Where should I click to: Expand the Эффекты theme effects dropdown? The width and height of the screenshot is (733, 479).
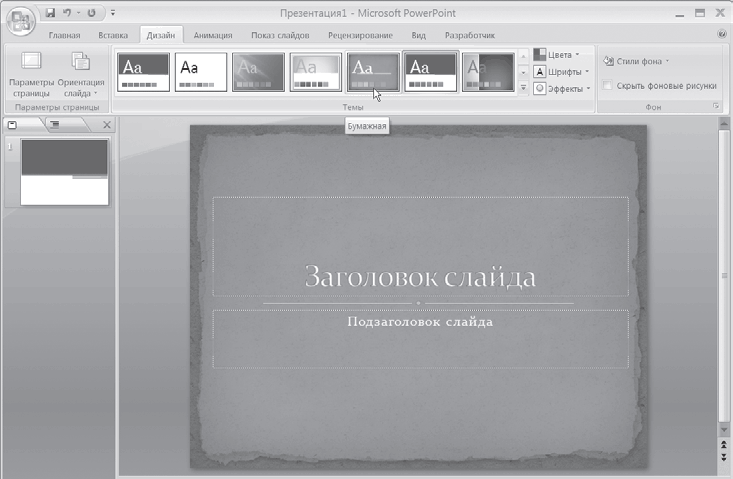click(562, 88)
